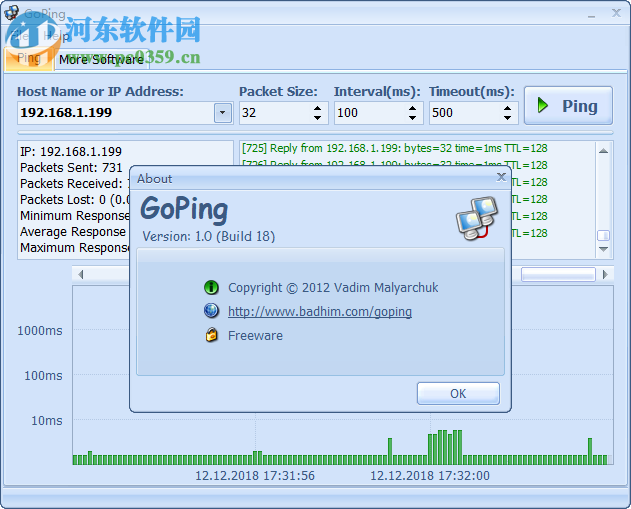Click the log scroll down arrow
631x509 pixels.
pyautogui.click(x=603, y=249)
